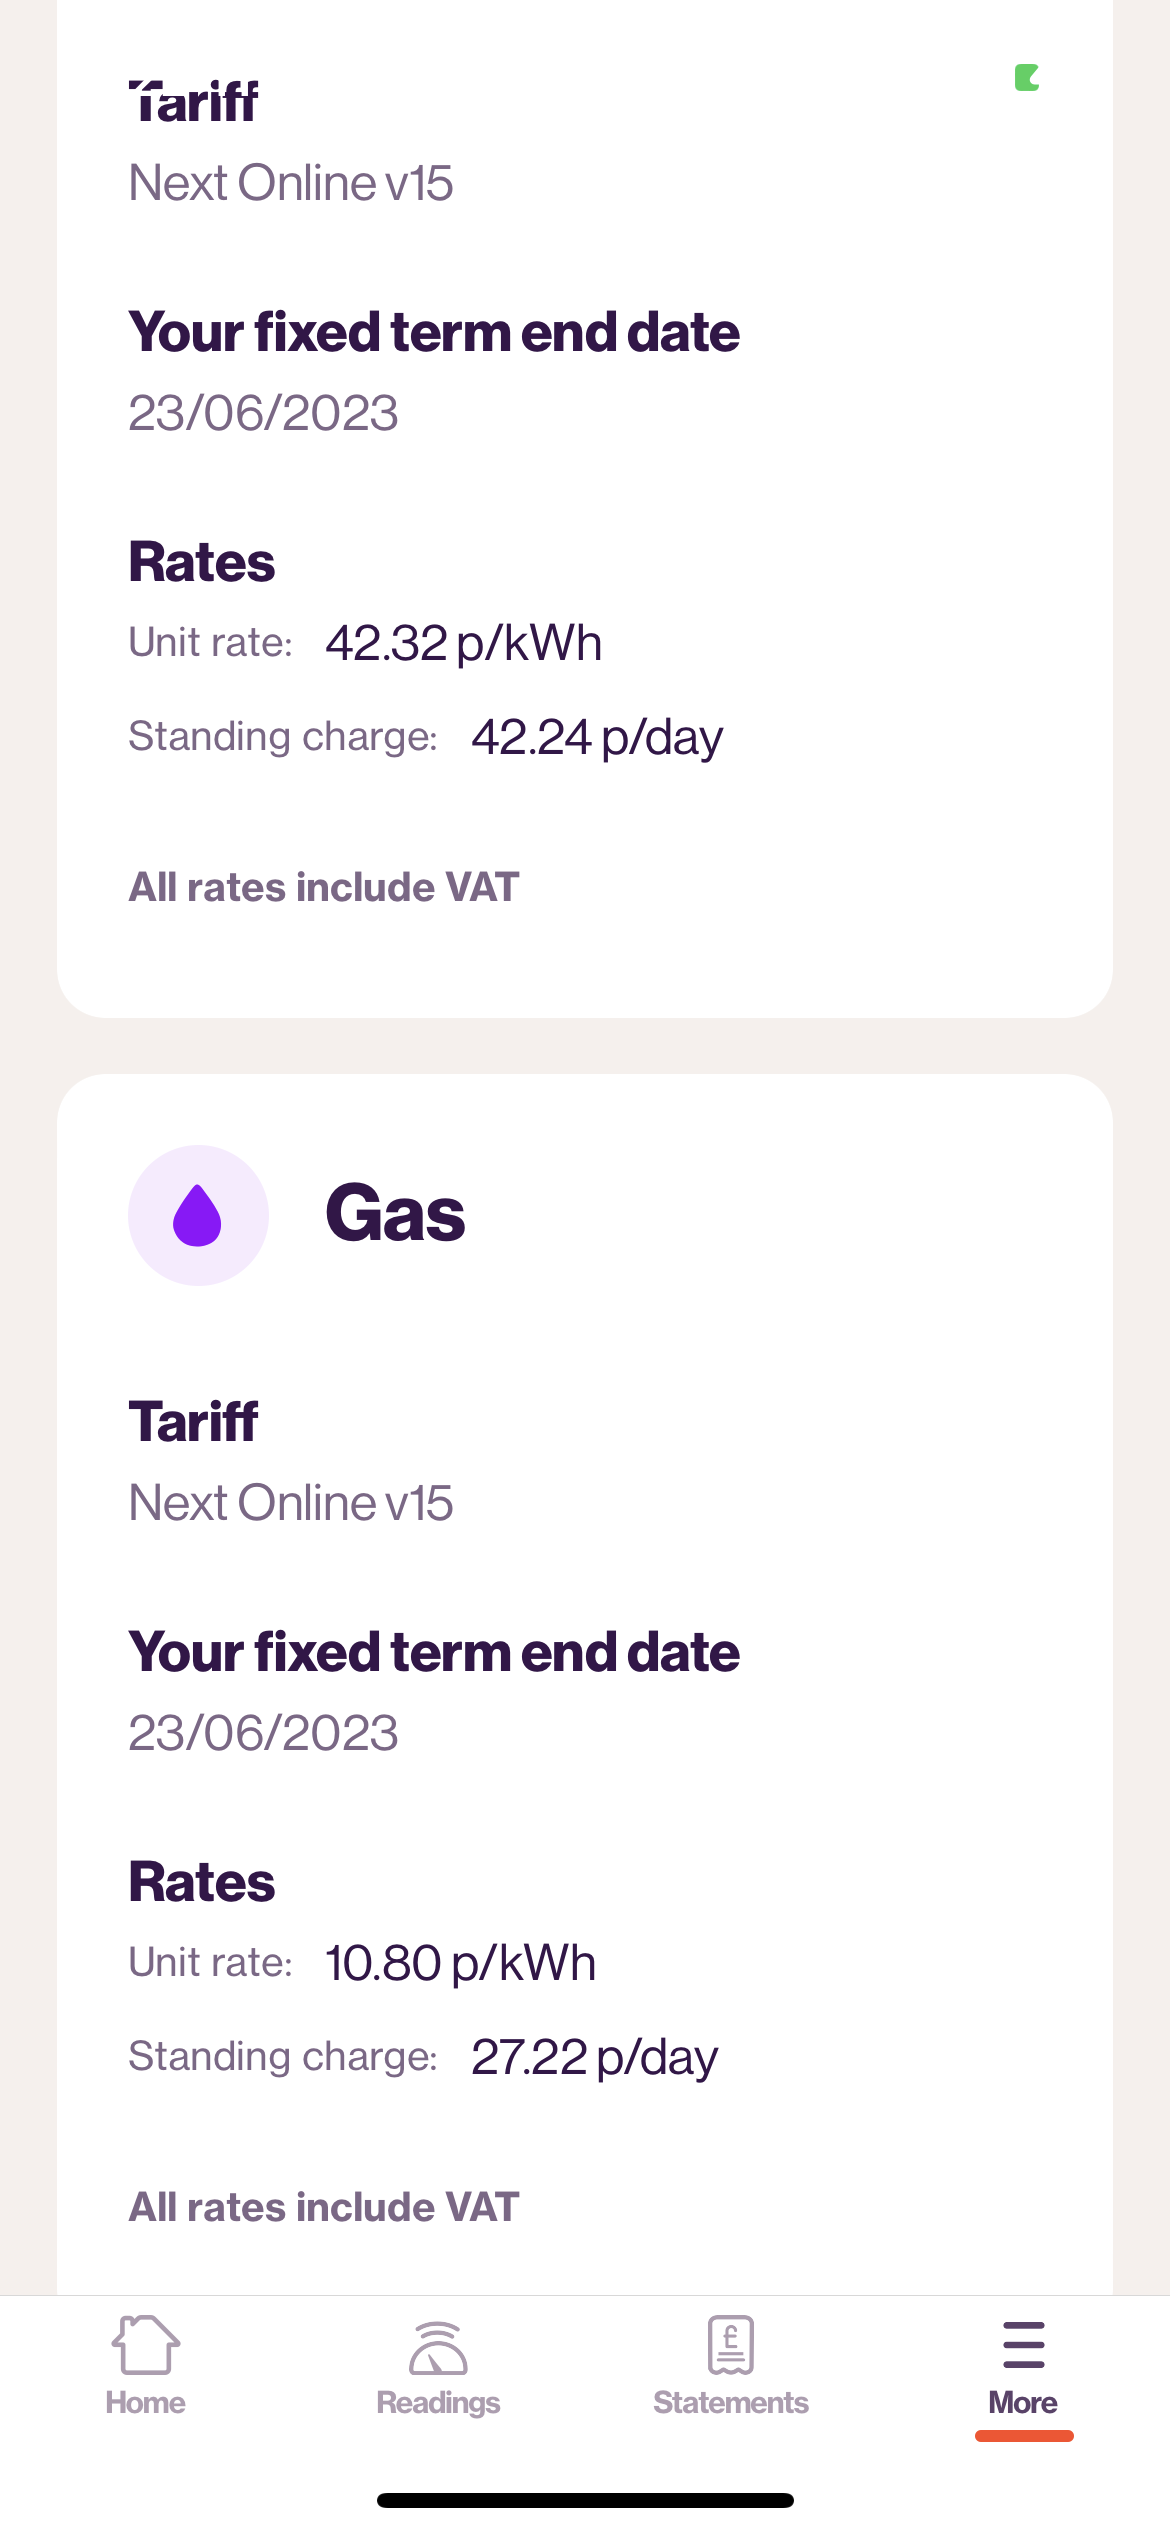Tap the Gas card's Tariff heading
The width and height of the screenshot is (1170, 2532).
tap(194, 1421)
